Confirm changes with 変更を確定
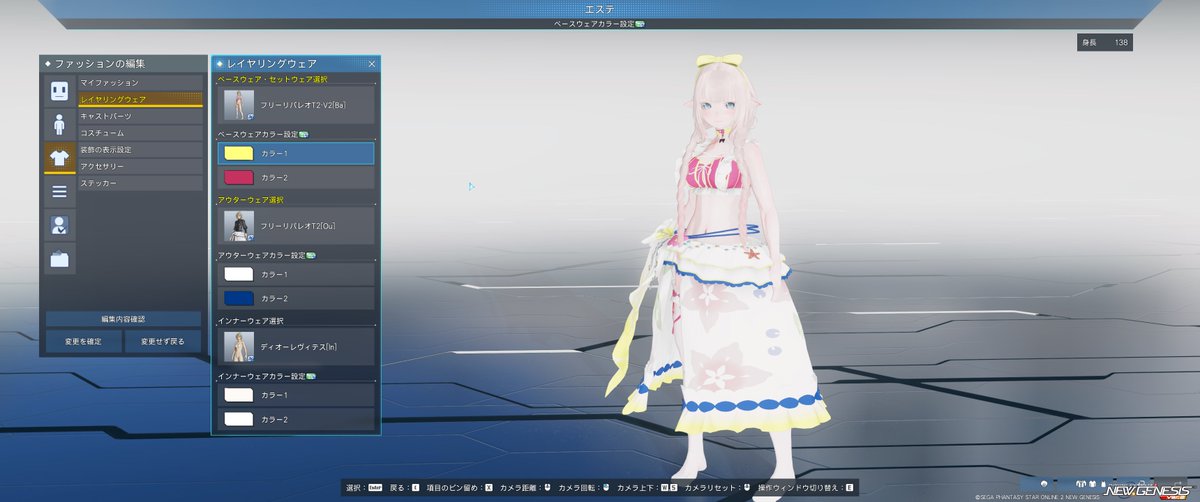The height and width of the screenshot is (502, 1200). tap(84, 341)
